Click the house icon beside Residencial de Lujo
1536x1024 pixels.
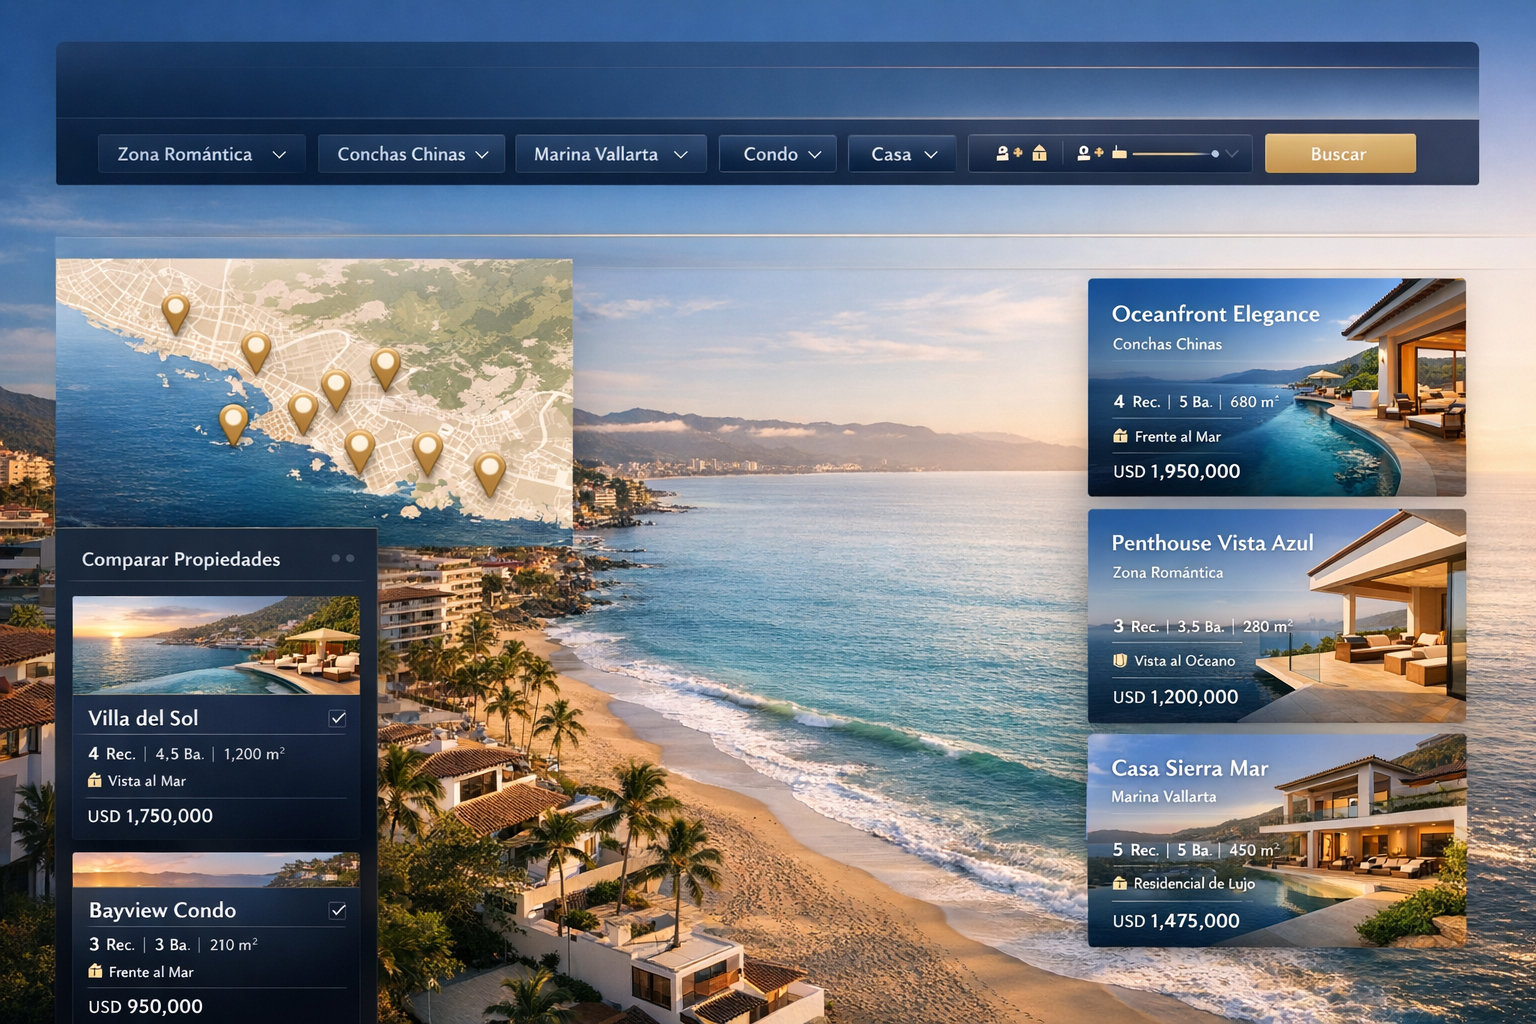(1120, 883)
